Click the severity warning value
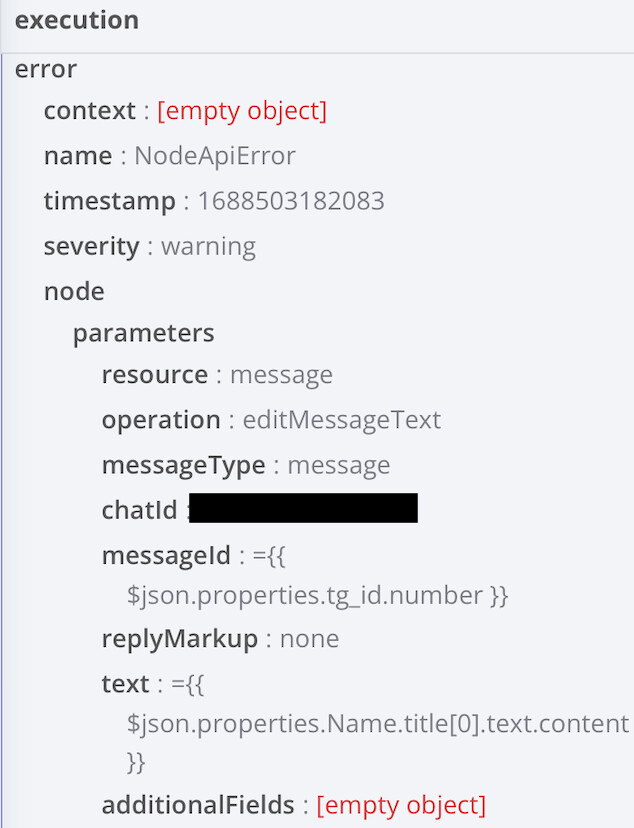 pos(208,246)
